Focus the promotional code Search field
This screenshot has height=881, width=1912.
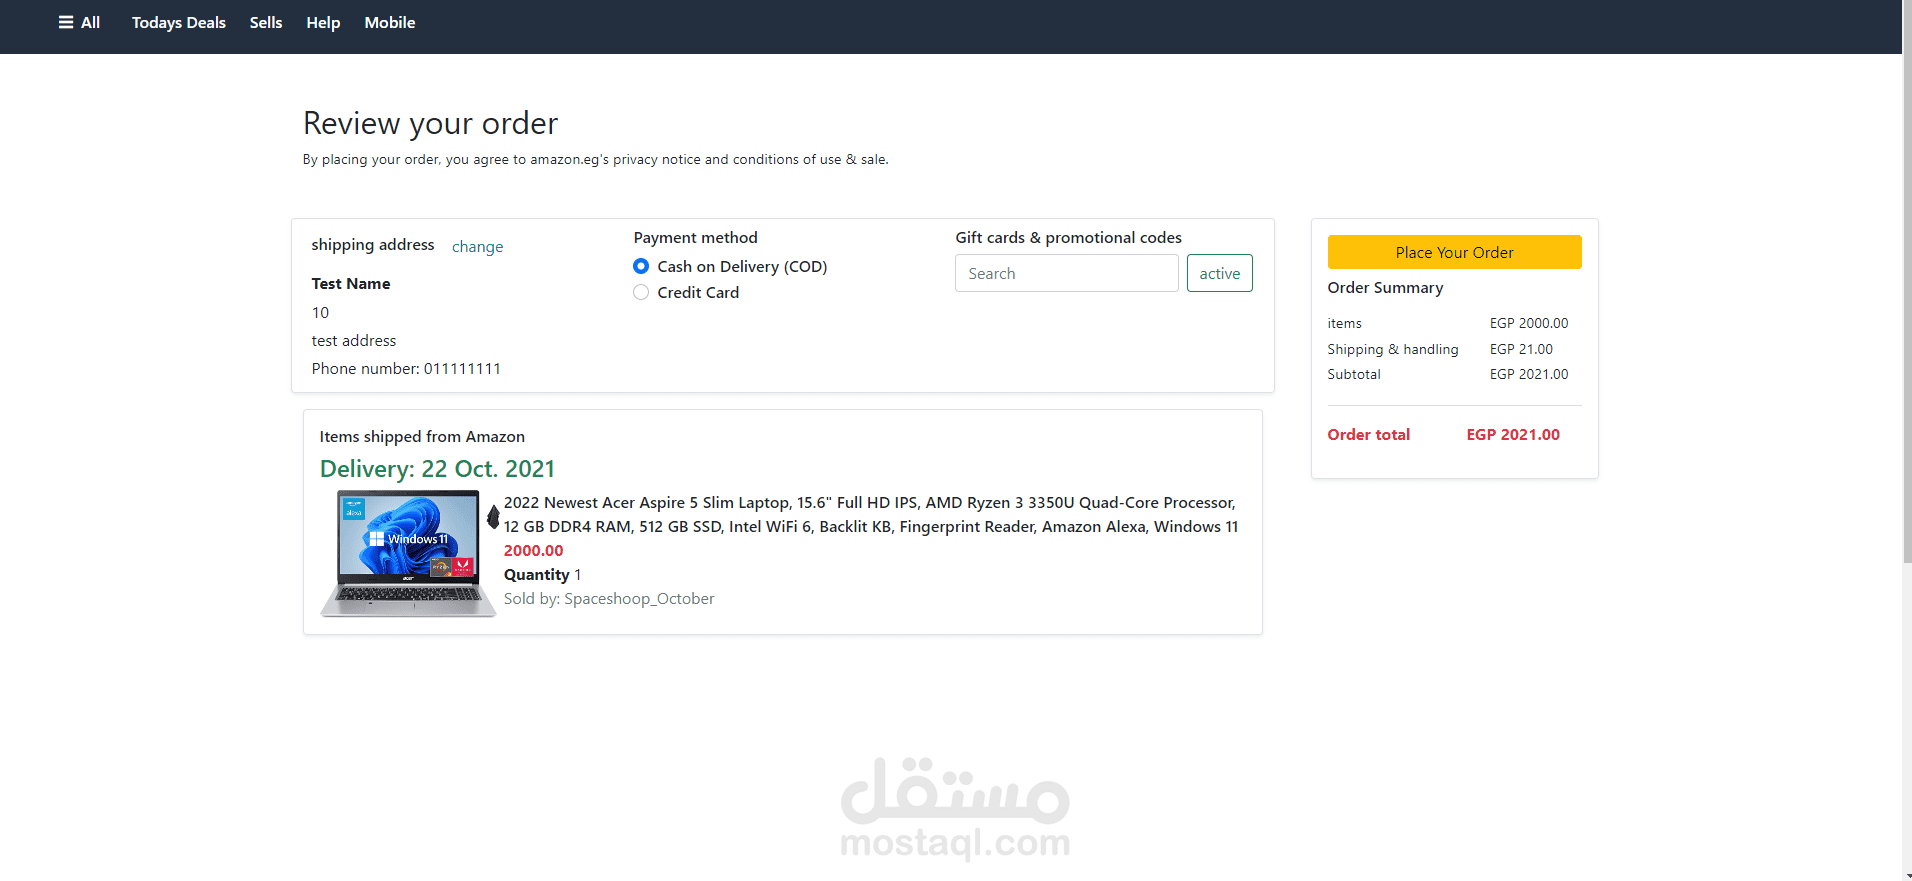1066,273
